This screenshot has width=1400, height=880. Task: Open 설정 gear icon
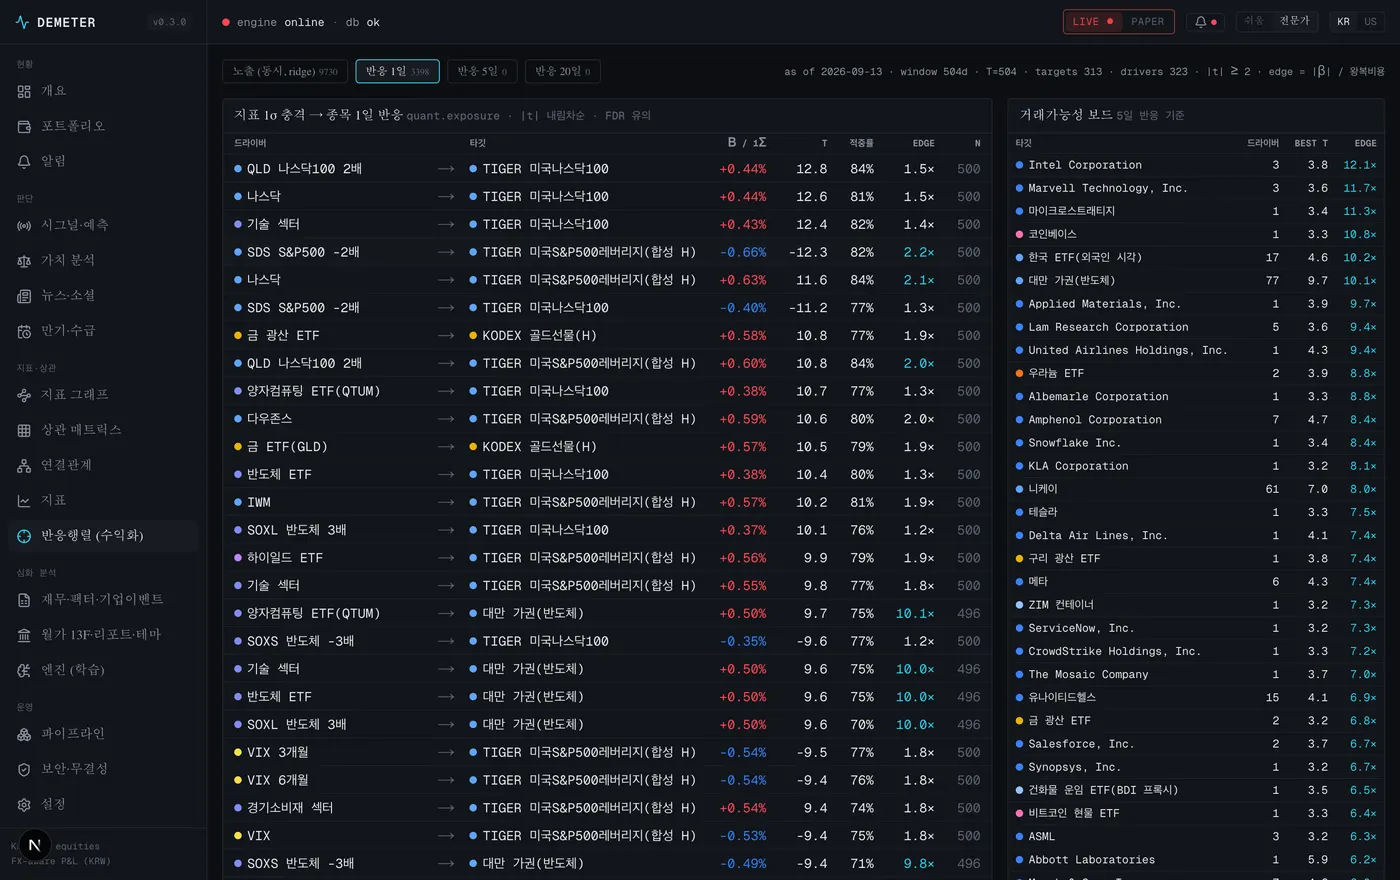tap(24, 804)
